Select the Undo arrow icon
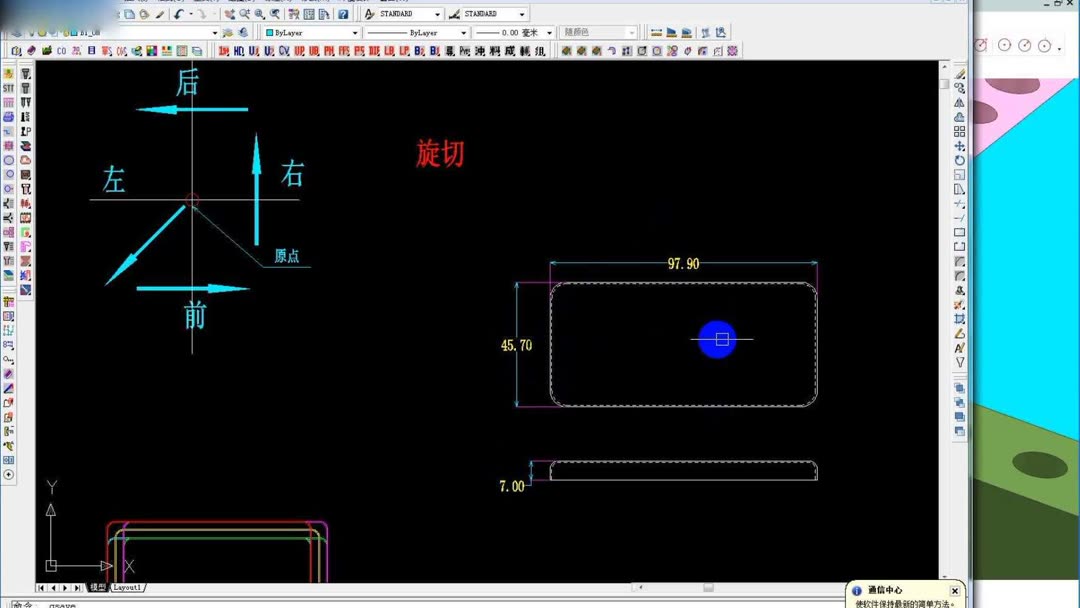This screenshot has width=1080, height=608. [178, 13]
